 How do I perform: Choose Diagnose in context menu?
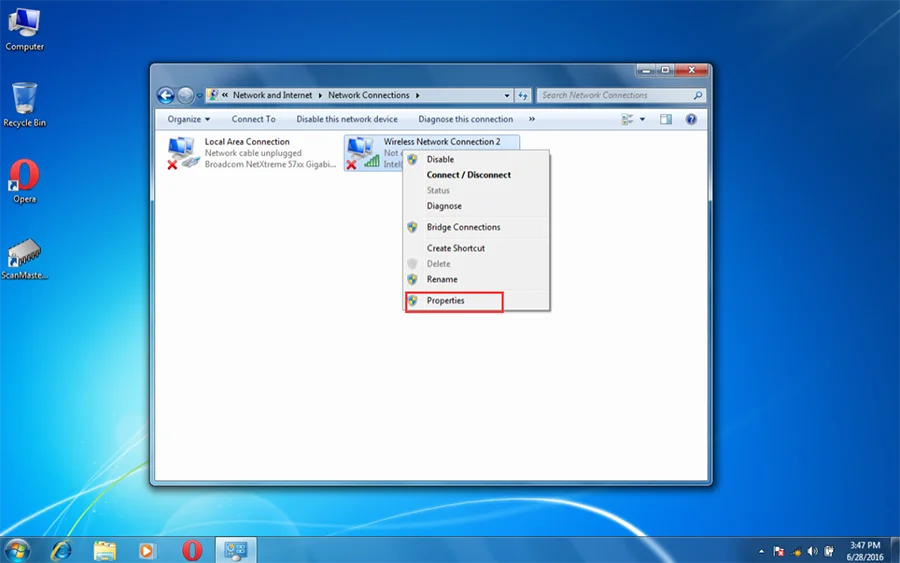(x=476, y=206)
